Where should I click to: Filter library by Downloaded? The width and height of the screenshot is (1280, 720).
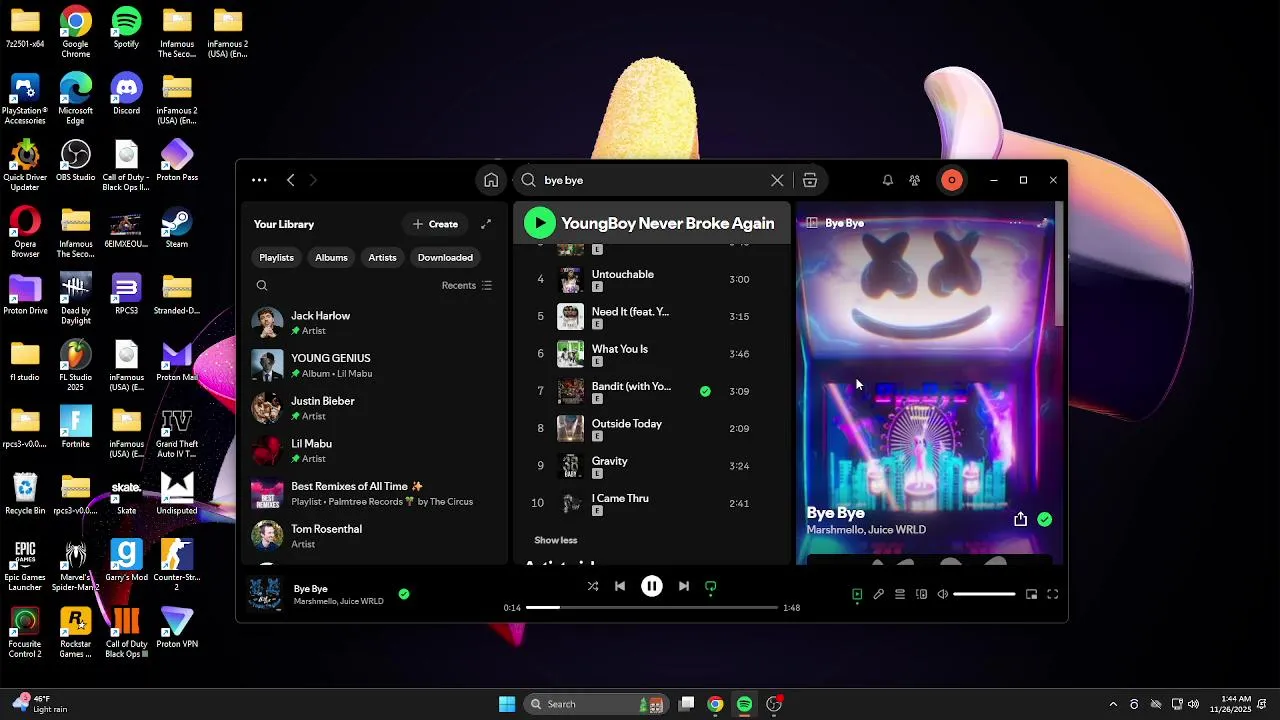point(445,258)
